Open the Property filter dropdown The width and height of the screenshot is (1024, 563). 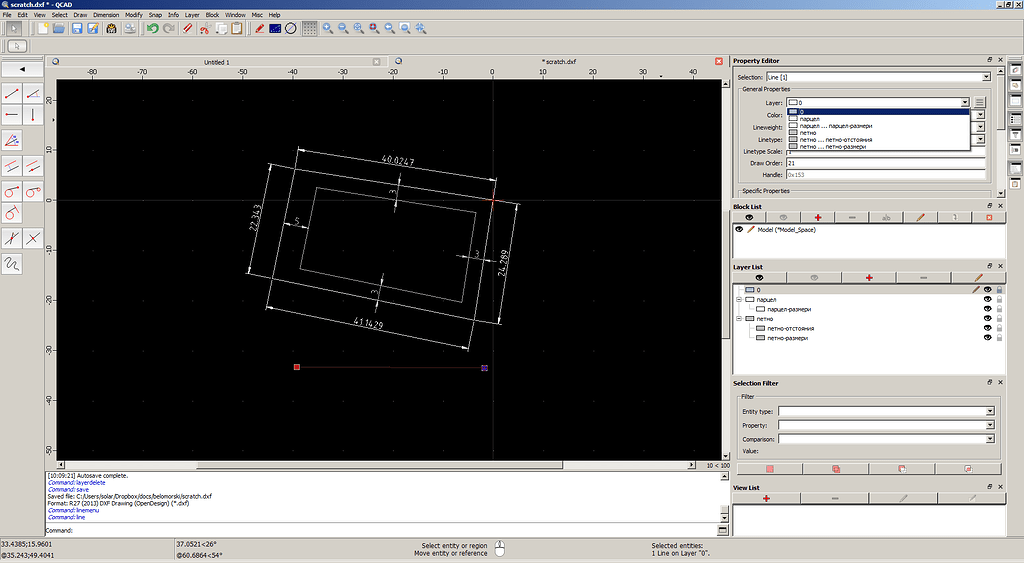click(x=989, y=425)
